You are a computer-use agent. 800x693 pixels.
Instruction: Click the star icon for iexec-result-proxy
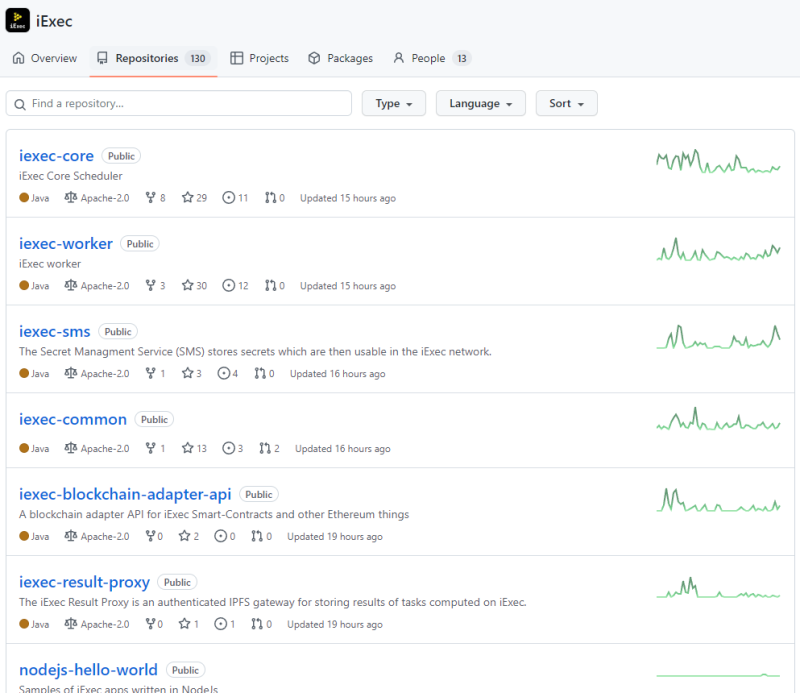point(184,624)
